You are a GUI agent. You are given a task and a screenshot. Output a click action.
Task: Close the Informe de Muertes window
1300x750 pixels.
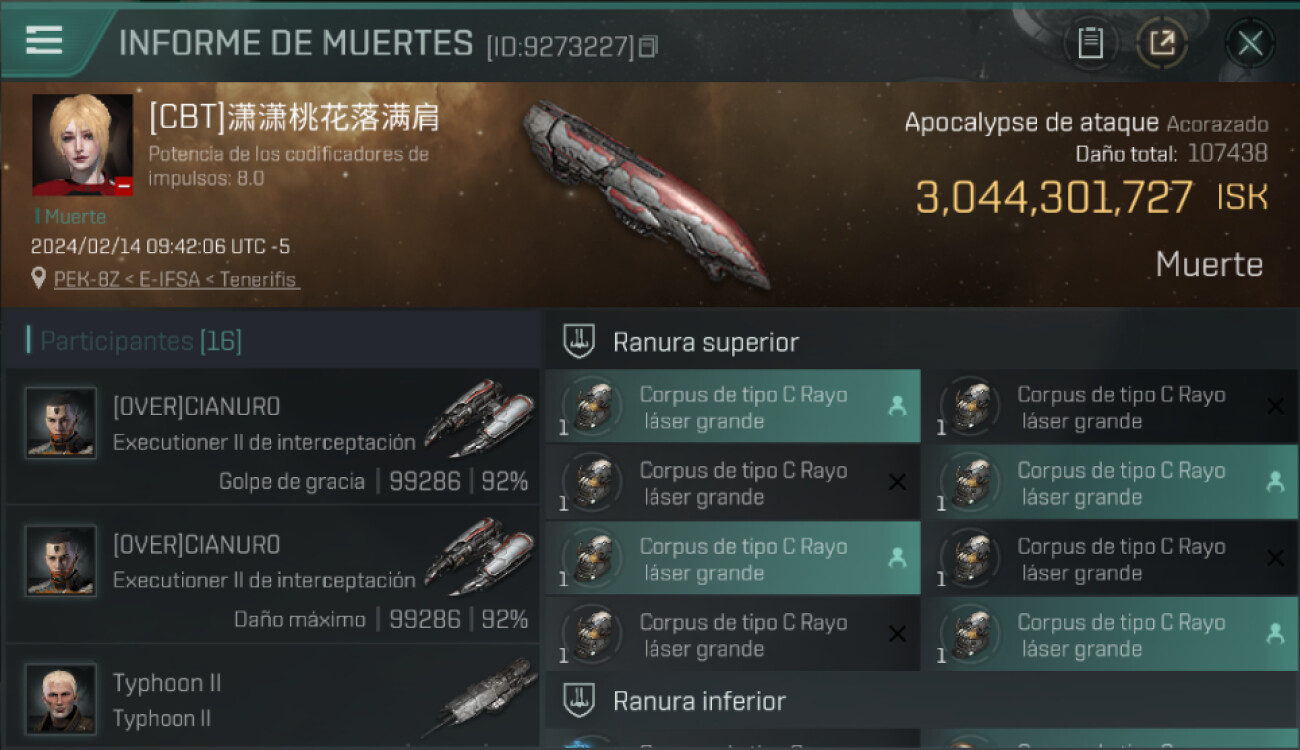tap(1250, 43)
